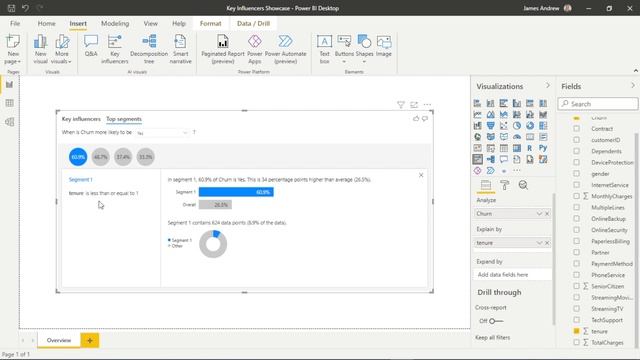Viewport: 640px width, 360px height.
Task: Insert an Image element
Action: tap(384, 46)
